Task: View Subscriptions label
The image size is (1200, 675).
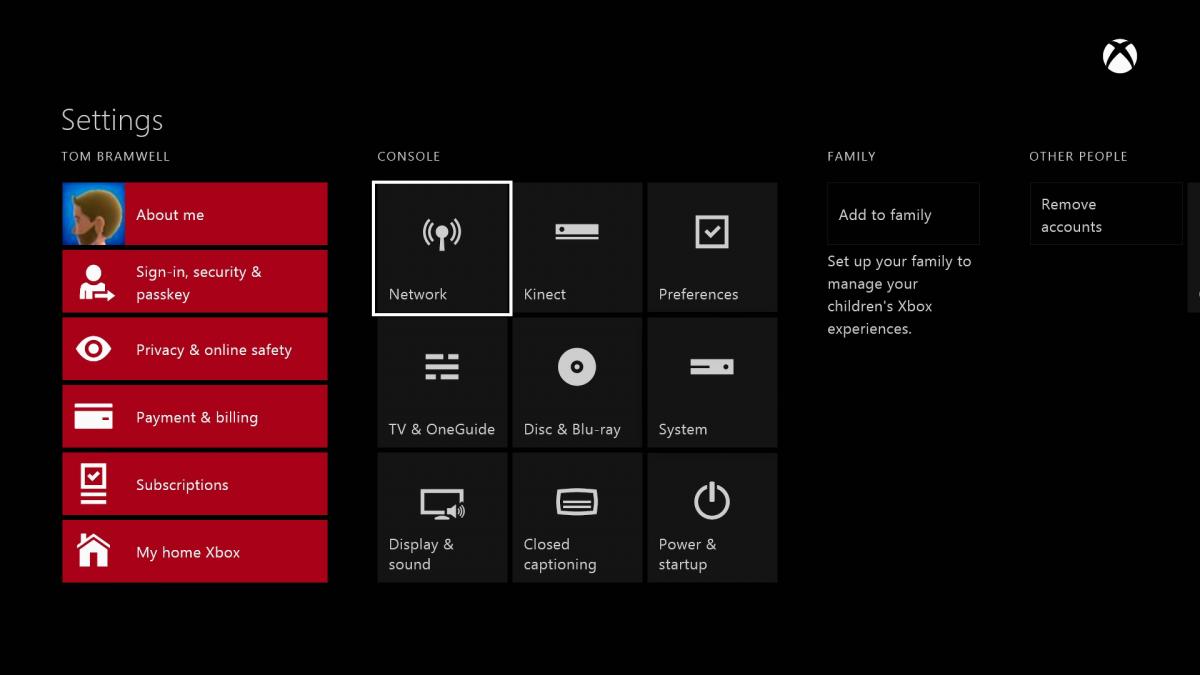Action: coord(182,485)
